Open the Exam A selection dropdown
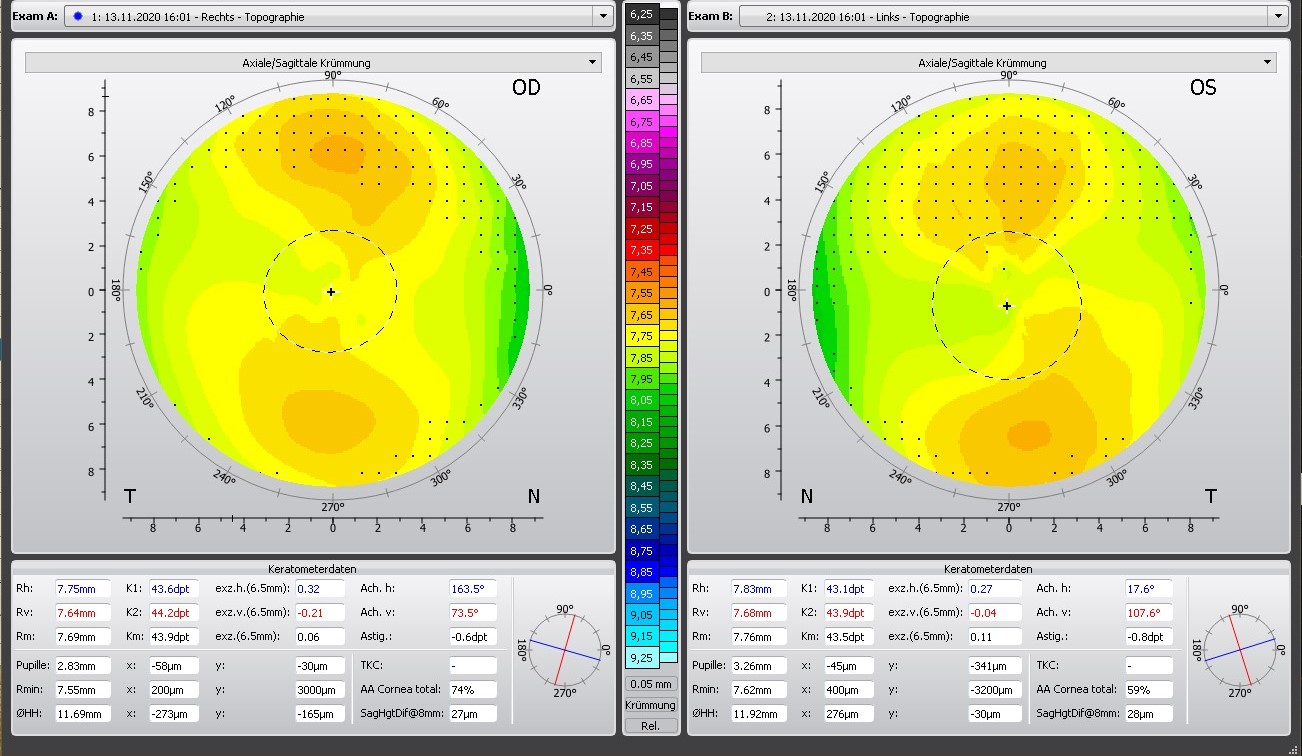Viewport: 1302px width, 756px height. coord(602,17)
